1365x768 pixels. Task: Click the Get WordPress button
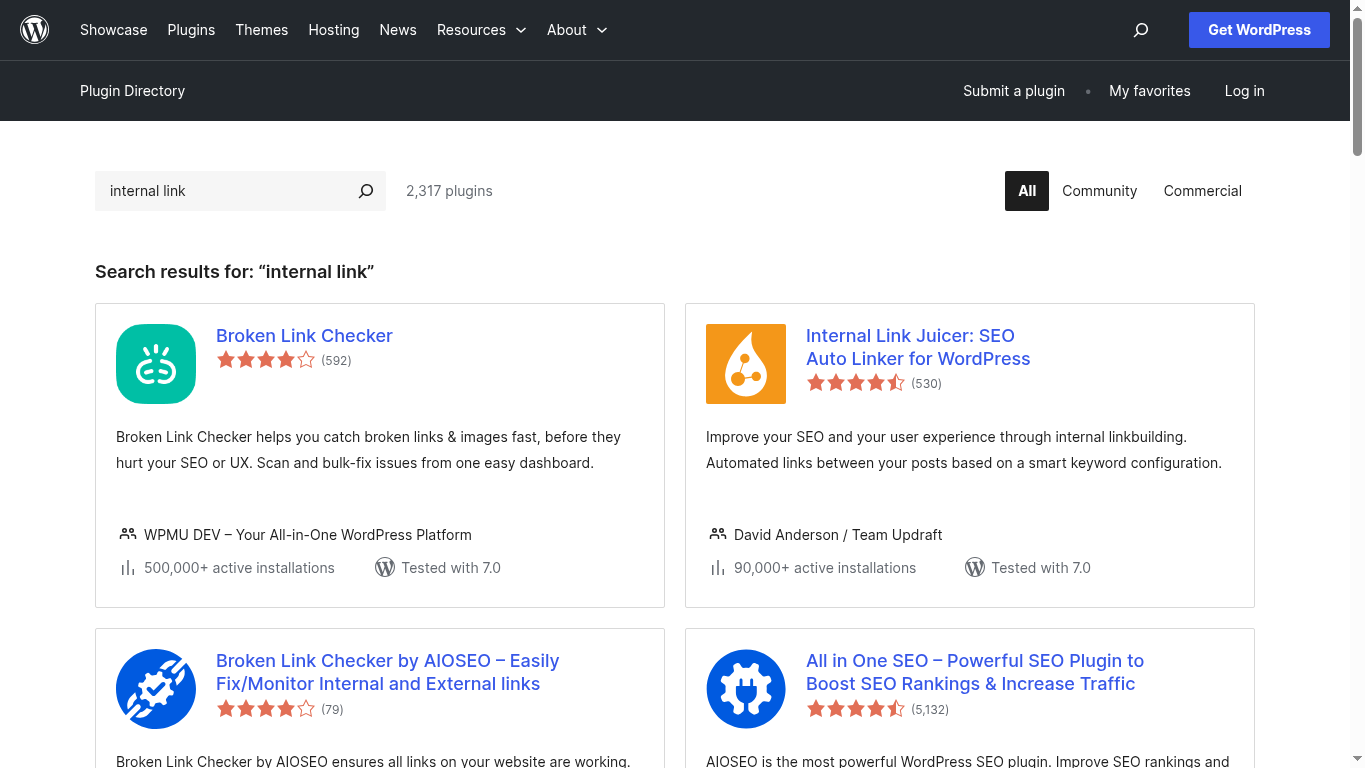1259,30
